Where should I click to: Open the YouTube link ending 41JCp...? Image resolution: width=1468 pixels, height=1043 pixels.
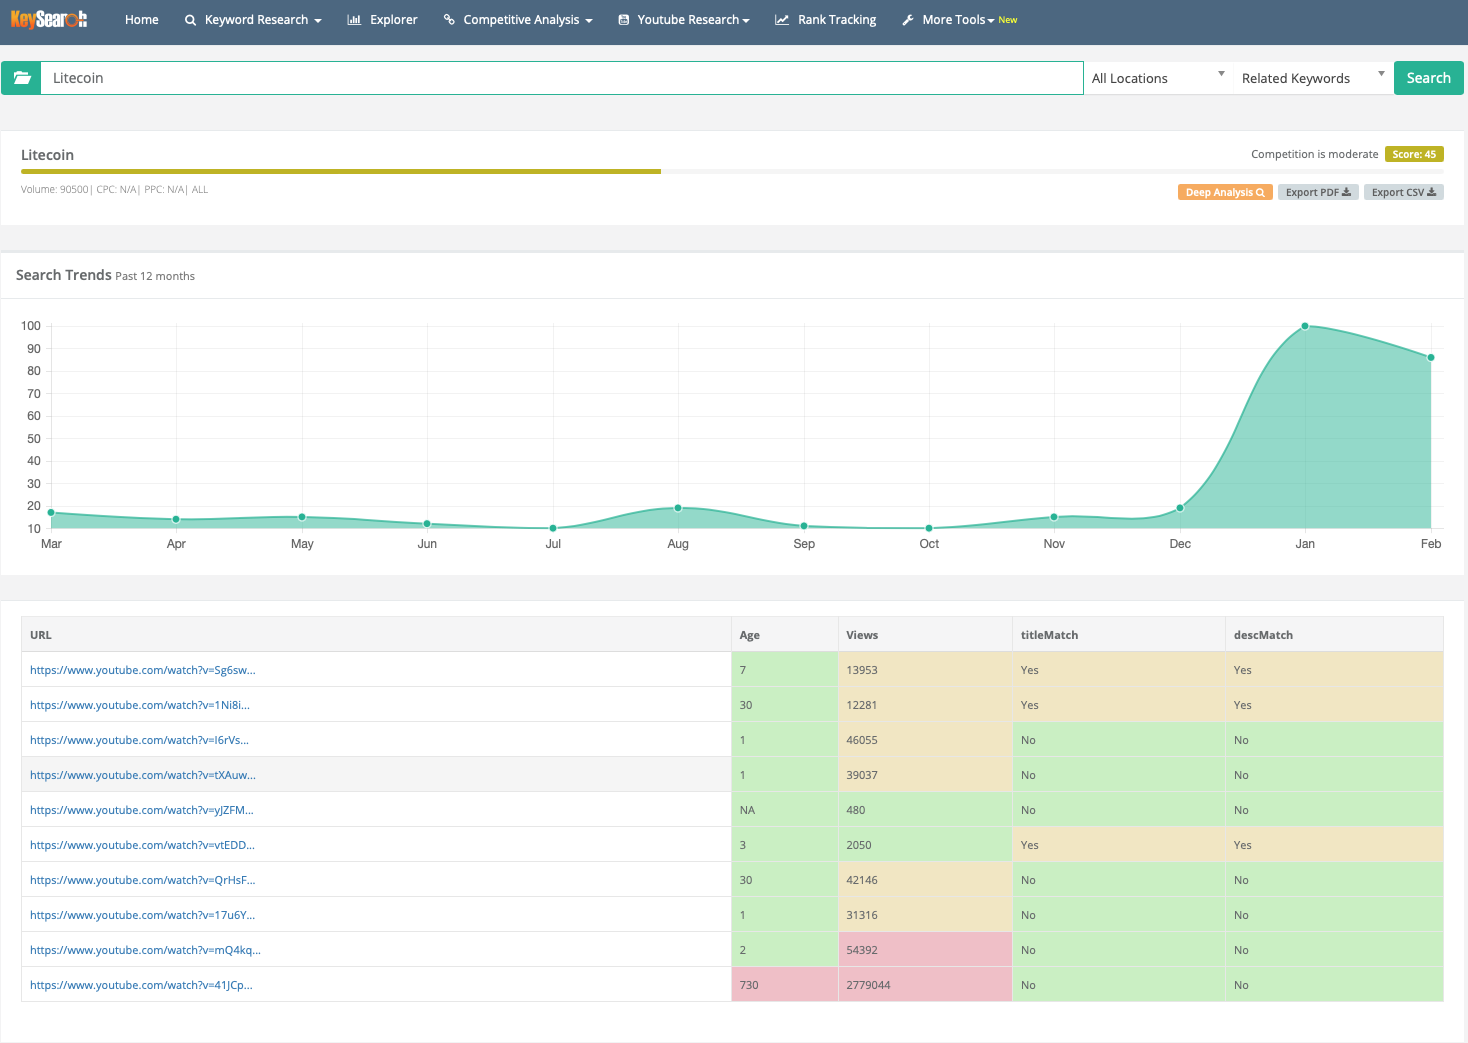coord(141,985)
